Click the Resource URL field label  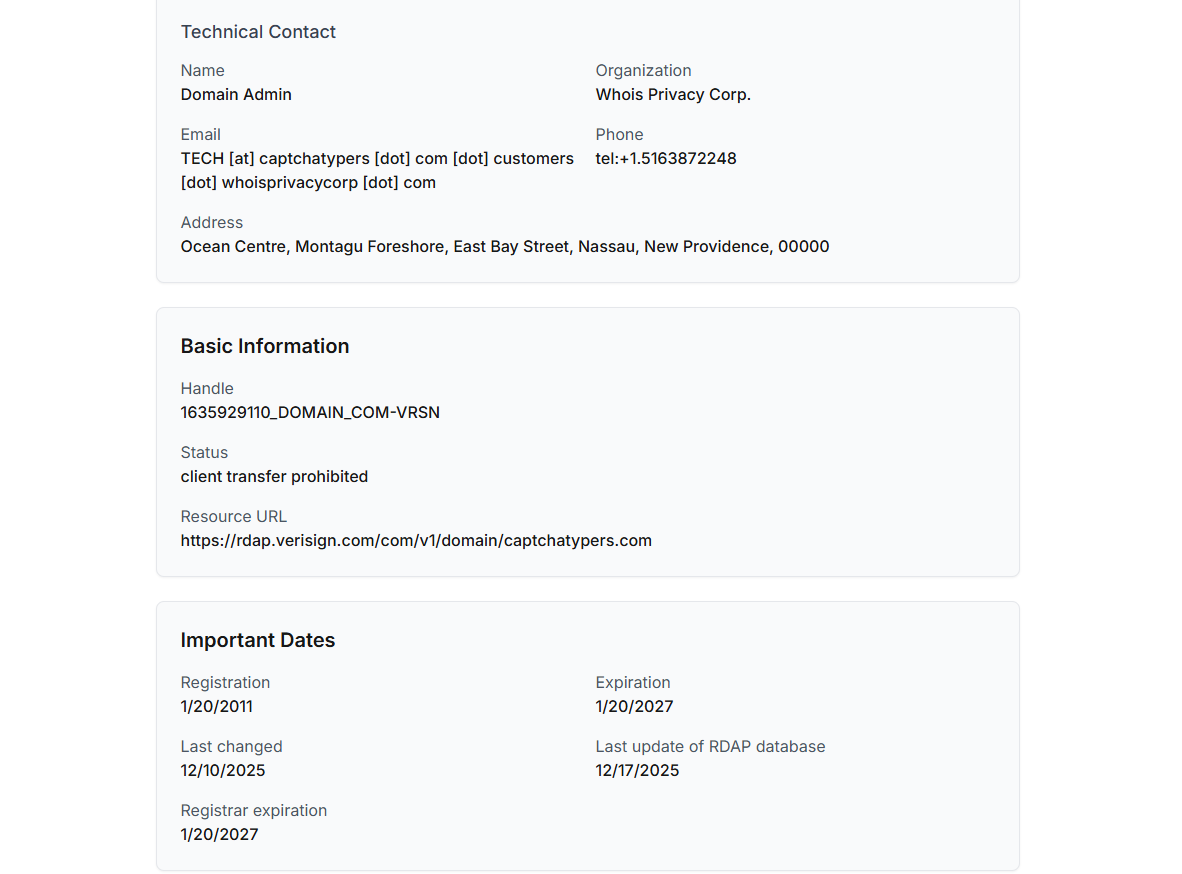234,517
